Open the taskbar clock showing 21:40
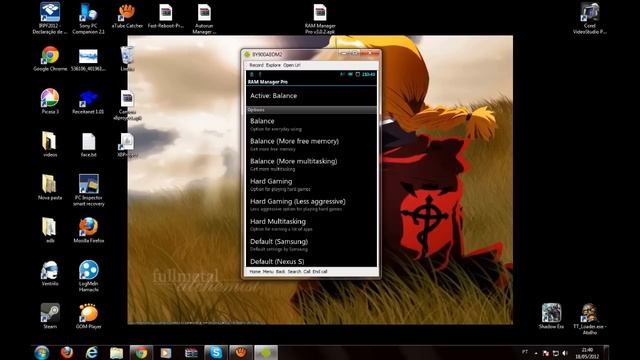 (x=587, y=353)
